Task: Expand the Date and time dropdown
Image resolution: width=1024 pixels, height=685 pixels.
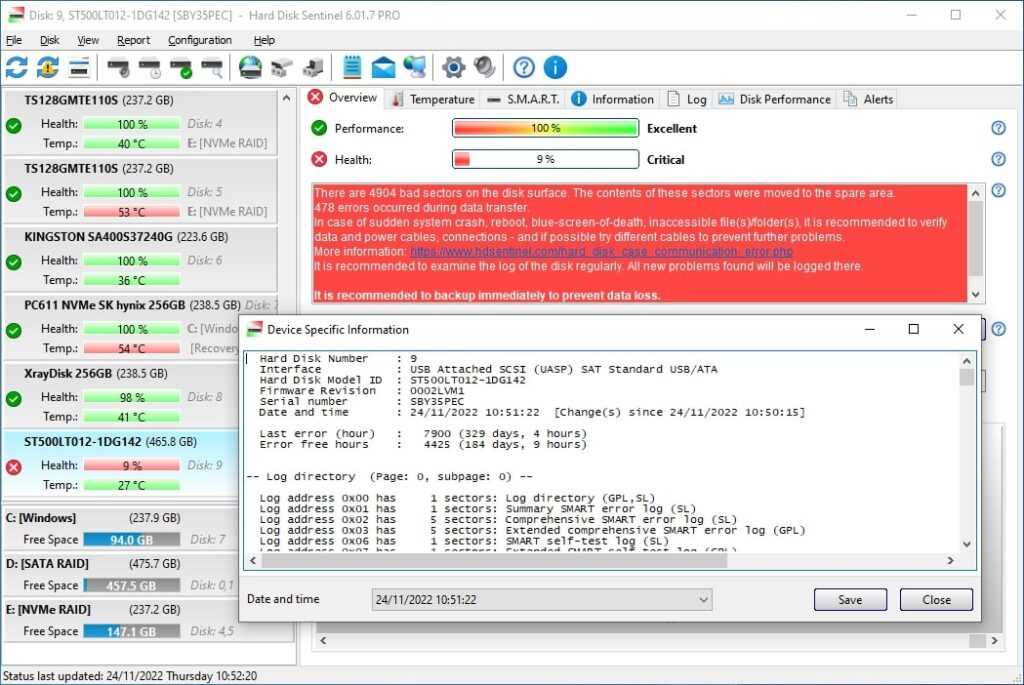Action: 703,600
